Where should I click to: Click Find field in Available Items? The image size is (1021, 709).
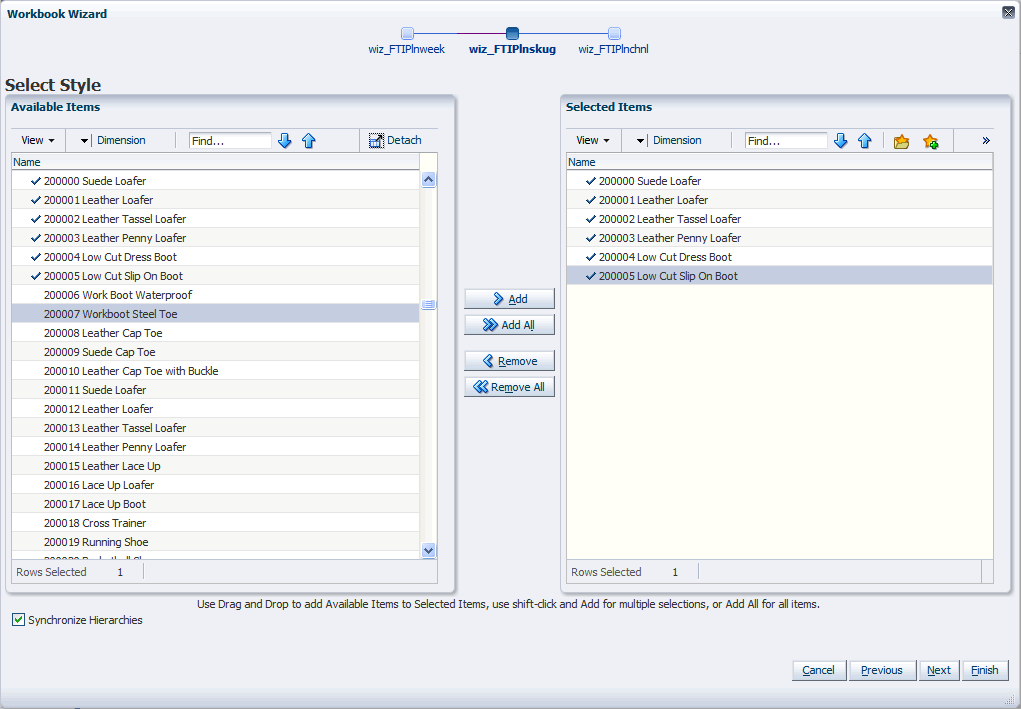coord(230,141)
